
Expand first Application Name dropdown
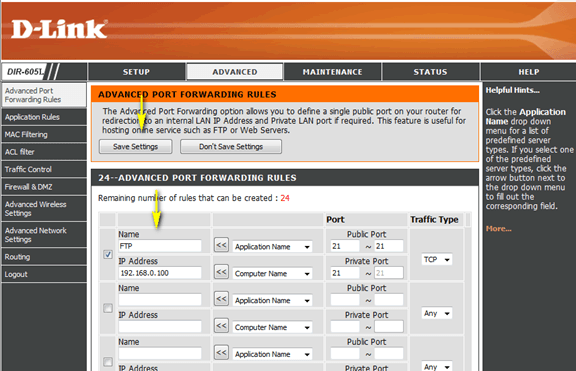click(x=273, y=246)
